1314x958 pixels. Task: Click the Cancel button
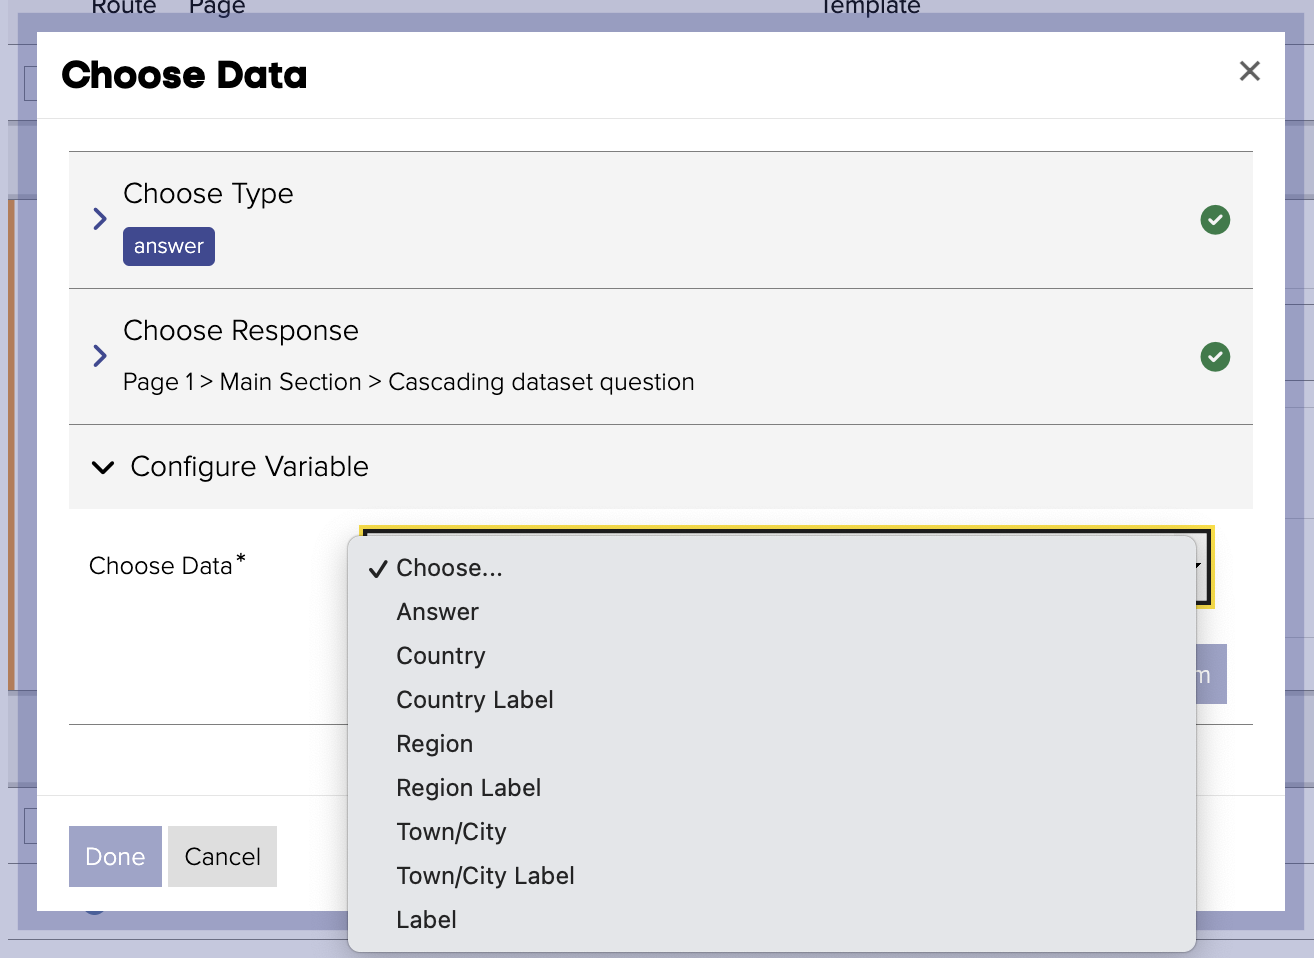[x=222, y=856]
